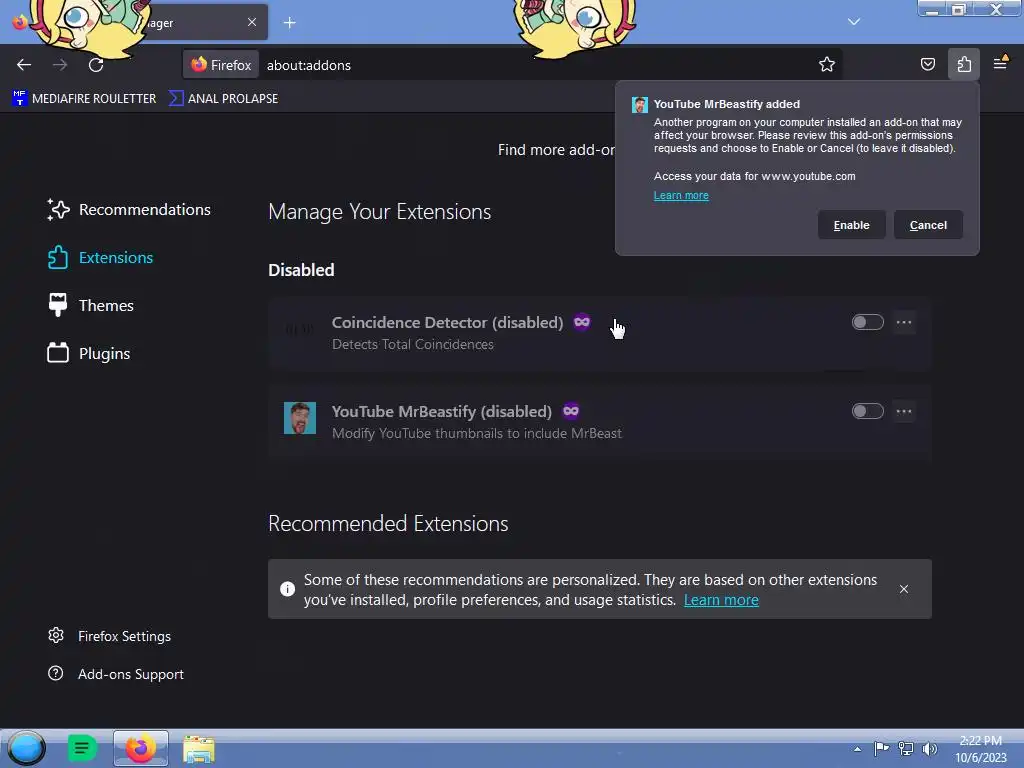This screenshot has height=768, width=1024.
Task: Click Enable in the add-on popup
Action: click(852, 225)
